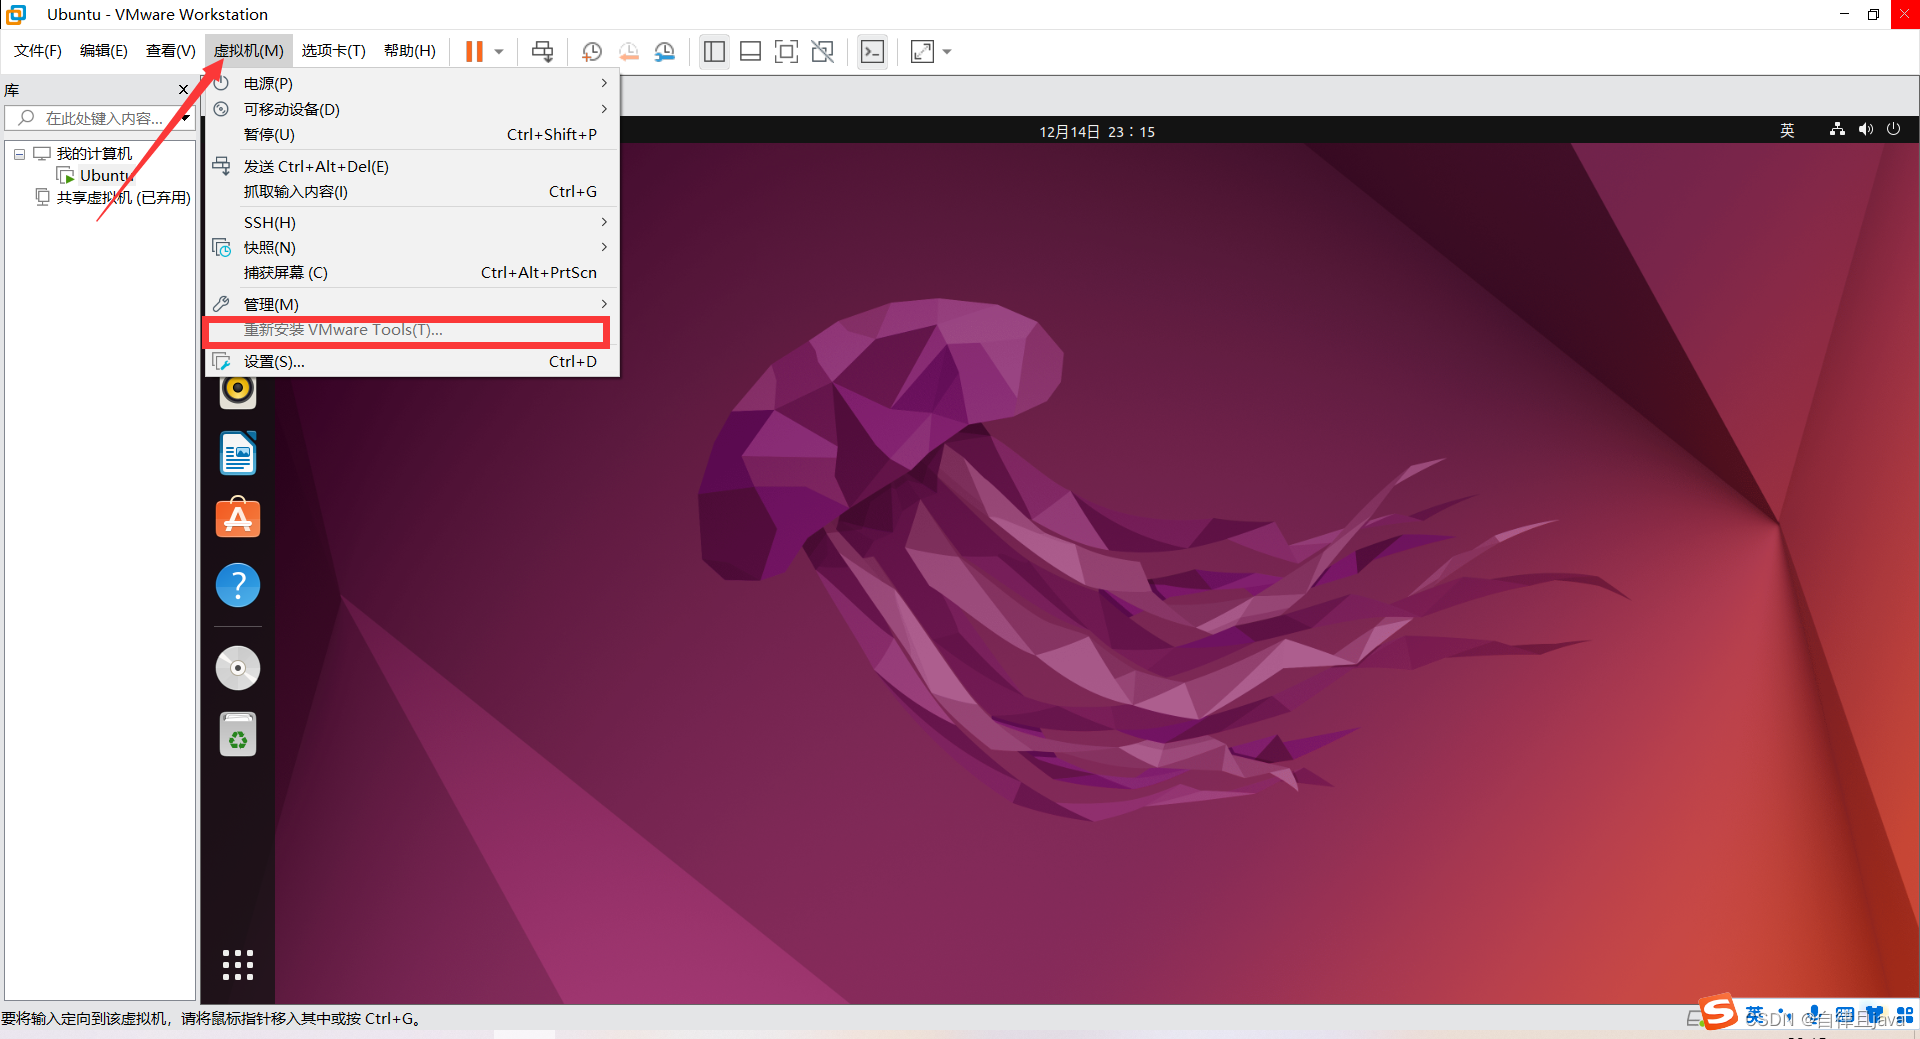
Task: Show applications grid in Ubuntu dock
Action: pyautogui.click(x=238, y=965)
